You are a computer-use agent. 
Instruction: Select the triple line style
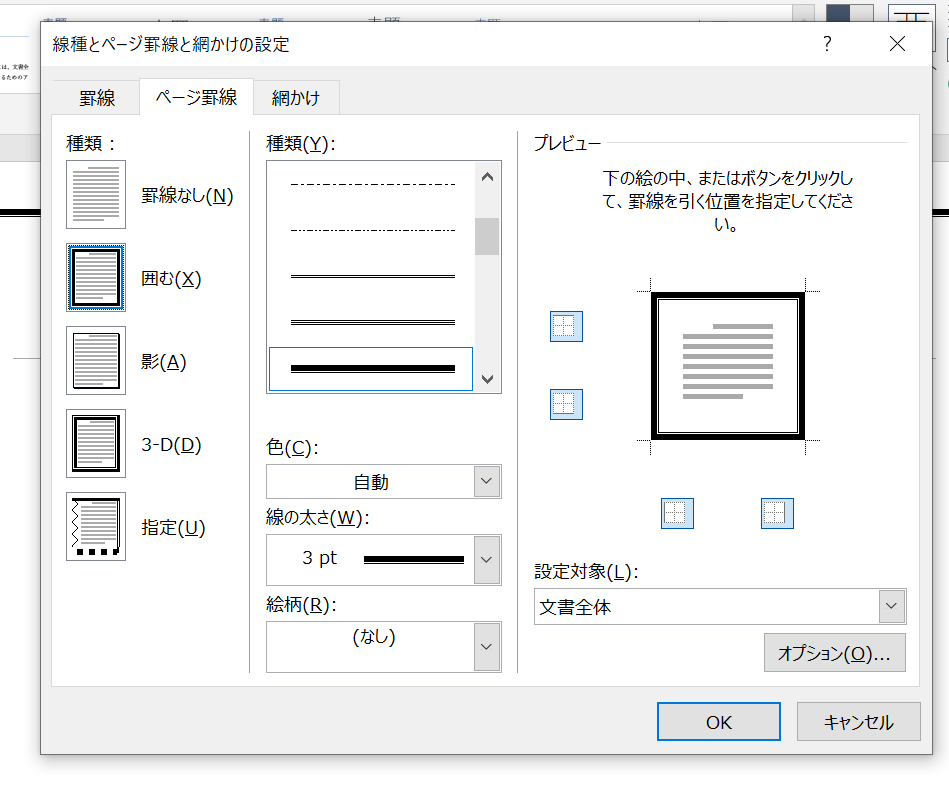(371, 323)
